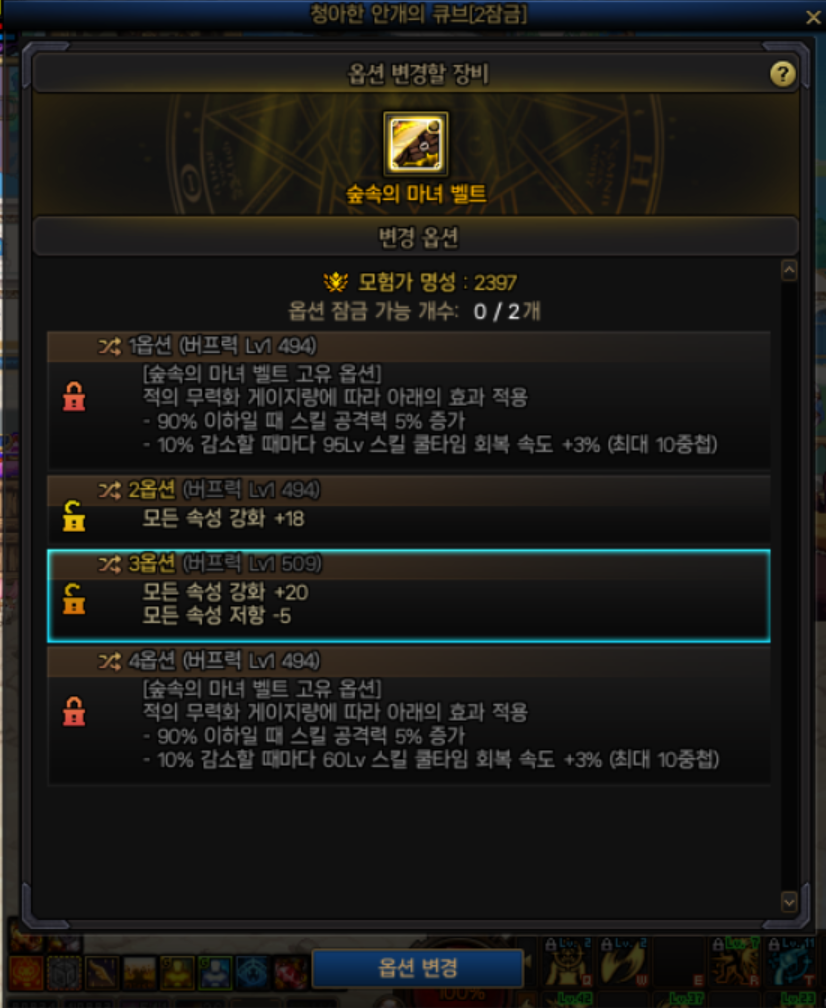Viewport: 826px width, 1008px height.
Task: Select the 2옵션 모든 속성 강화 +18 row
Action: [x=409, y=508]
